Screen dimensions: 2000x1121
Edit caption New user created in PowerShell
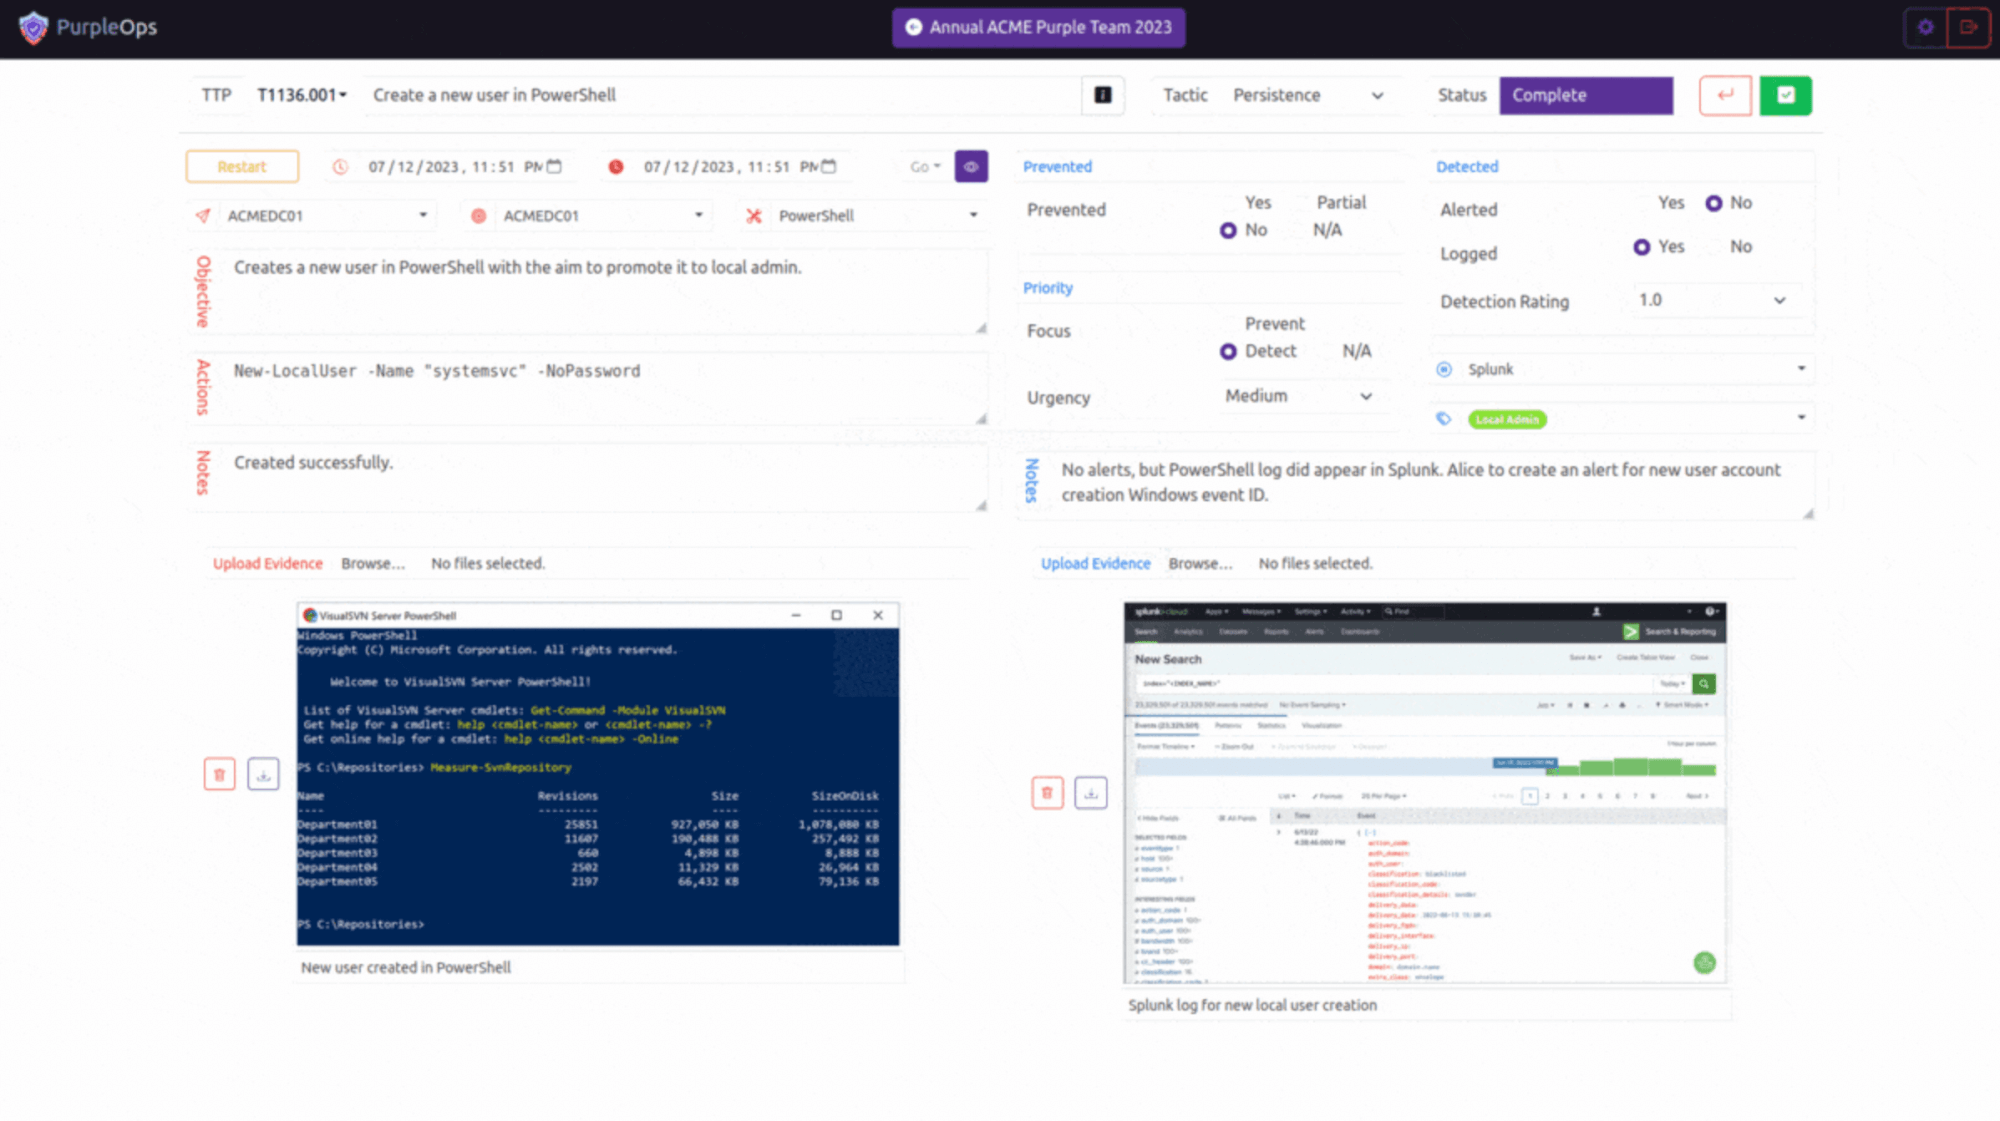pyautogui.click(x=600, y=967)
